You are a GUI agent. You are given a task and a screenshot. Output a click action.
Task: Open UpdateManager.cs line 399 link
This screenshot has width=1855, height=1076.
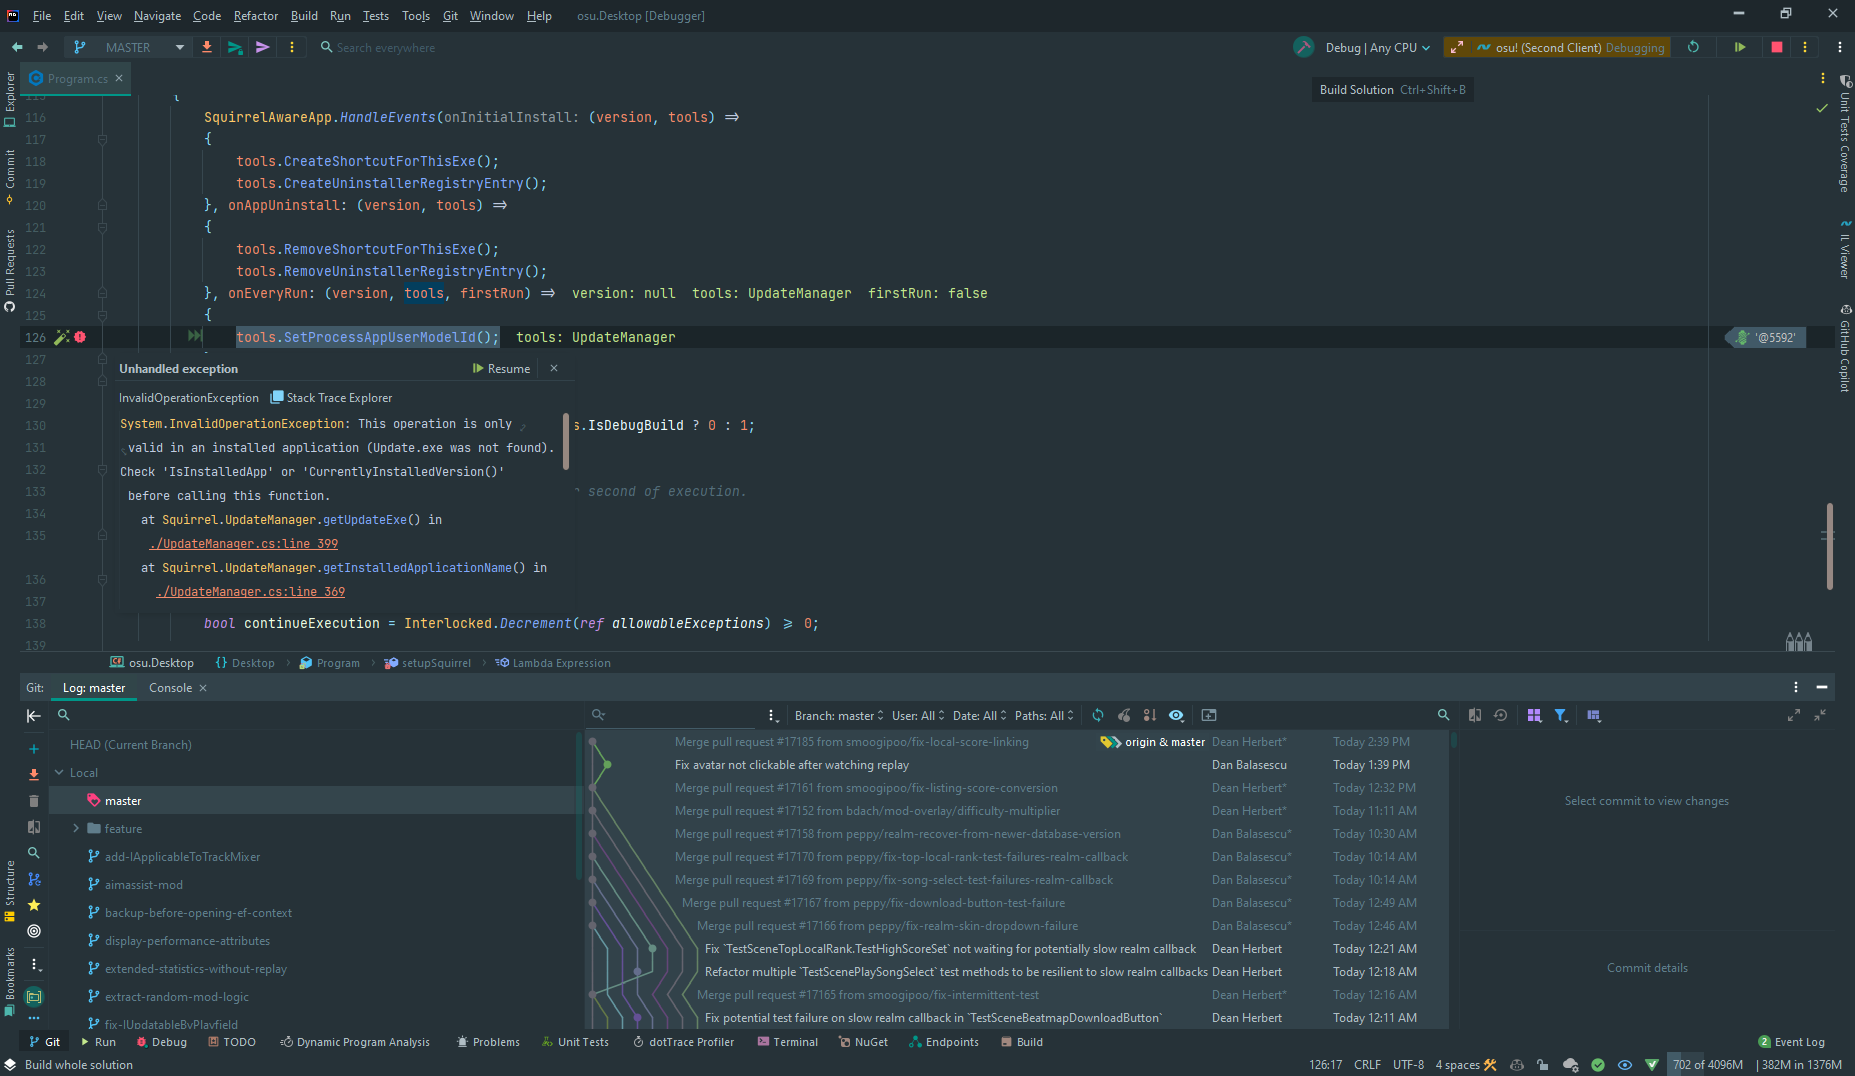[243, 543]
